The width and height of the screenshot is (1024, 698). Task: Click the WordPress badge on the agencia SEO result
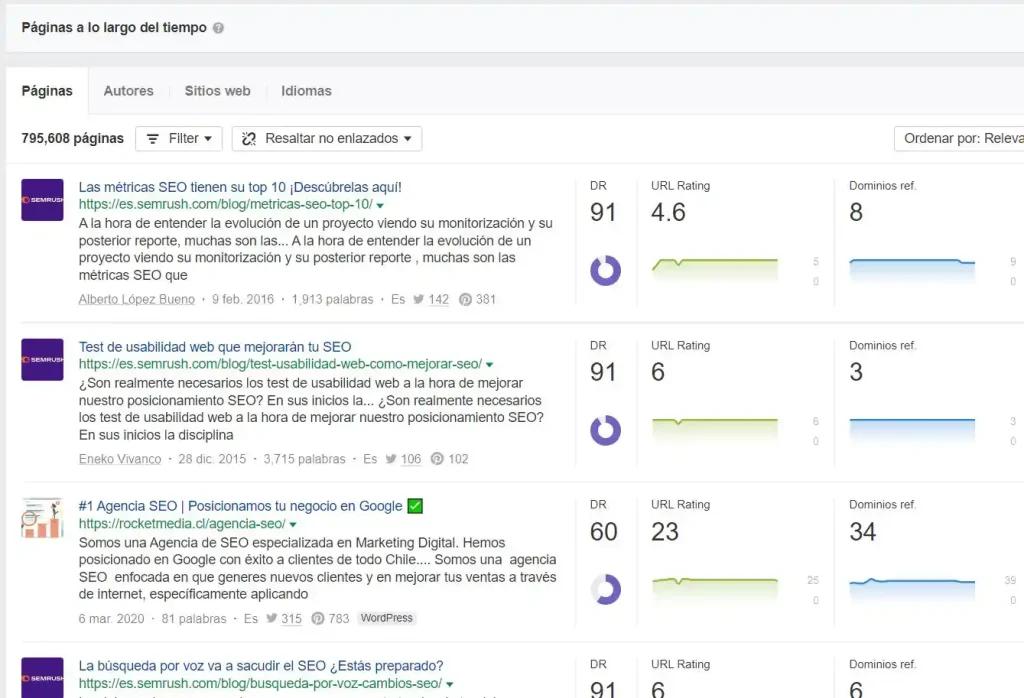[x=386, y=618]
